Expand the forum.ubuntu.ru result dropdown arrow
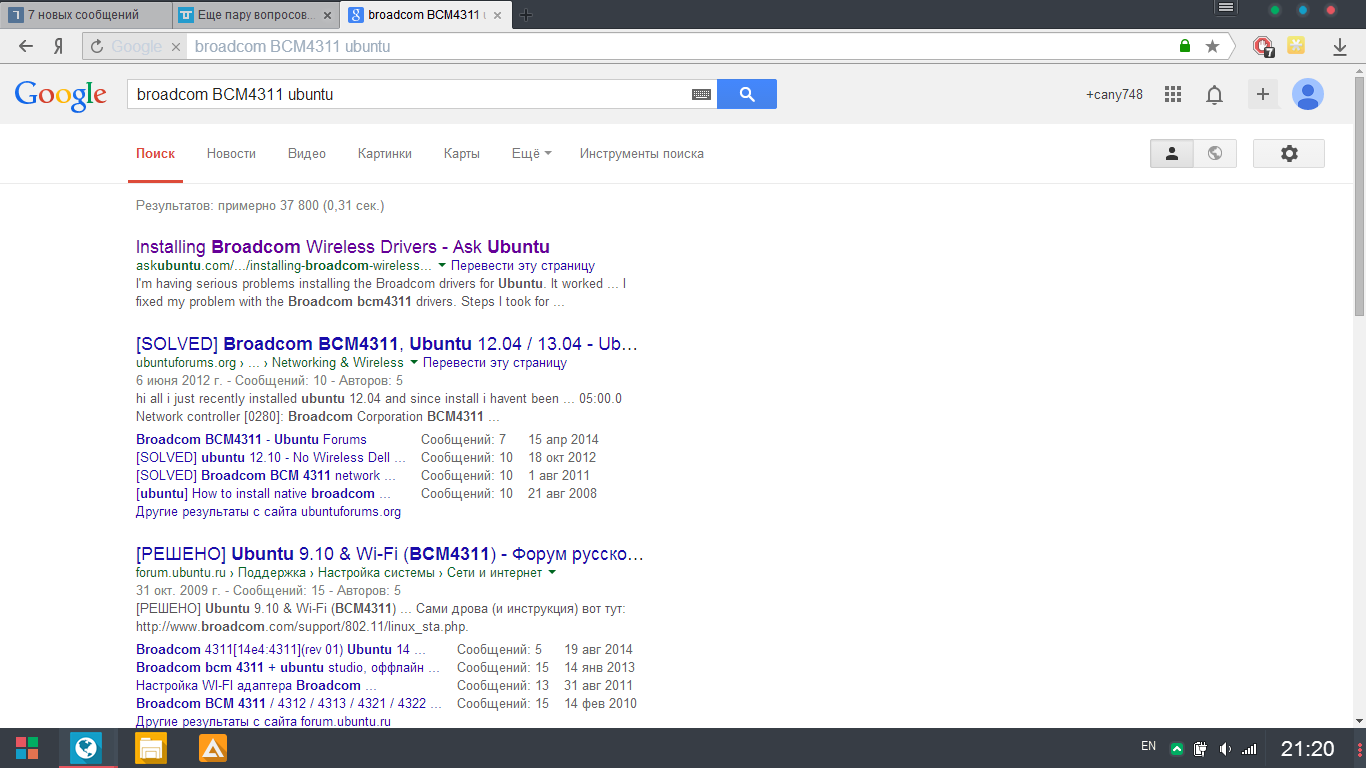Viewport: 1366px width, 768px height. click(552, 573)
